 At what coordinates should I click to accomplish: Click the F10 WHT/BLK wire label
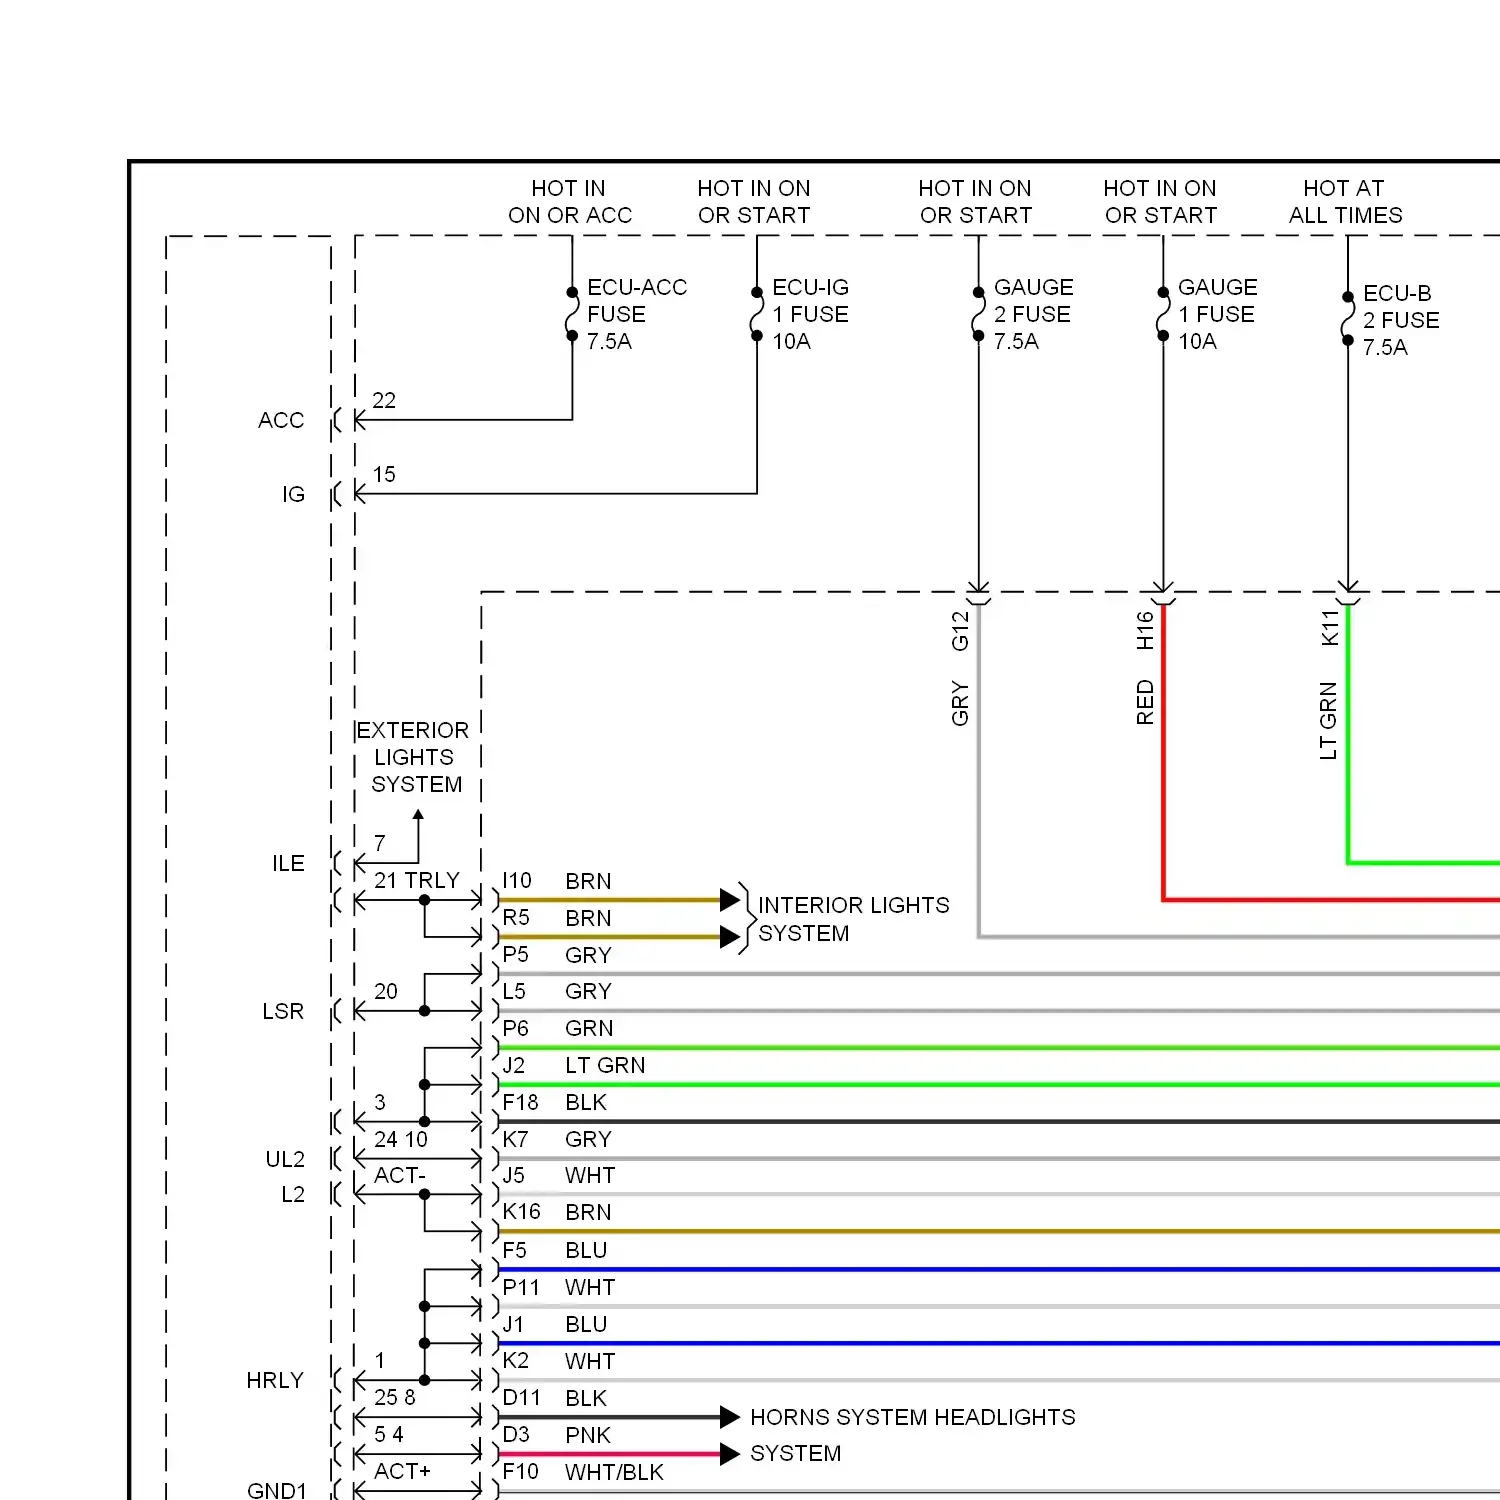tap(583, 1472)
